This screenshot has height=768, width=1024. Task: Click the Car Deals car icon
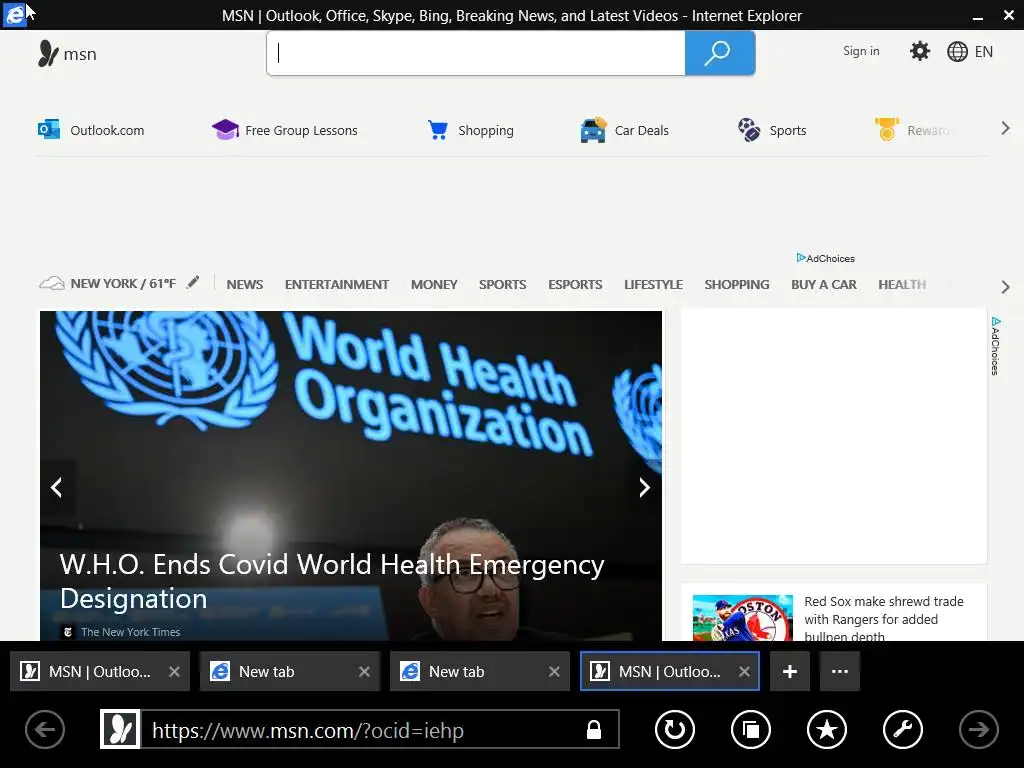click(x=593, y=130)
